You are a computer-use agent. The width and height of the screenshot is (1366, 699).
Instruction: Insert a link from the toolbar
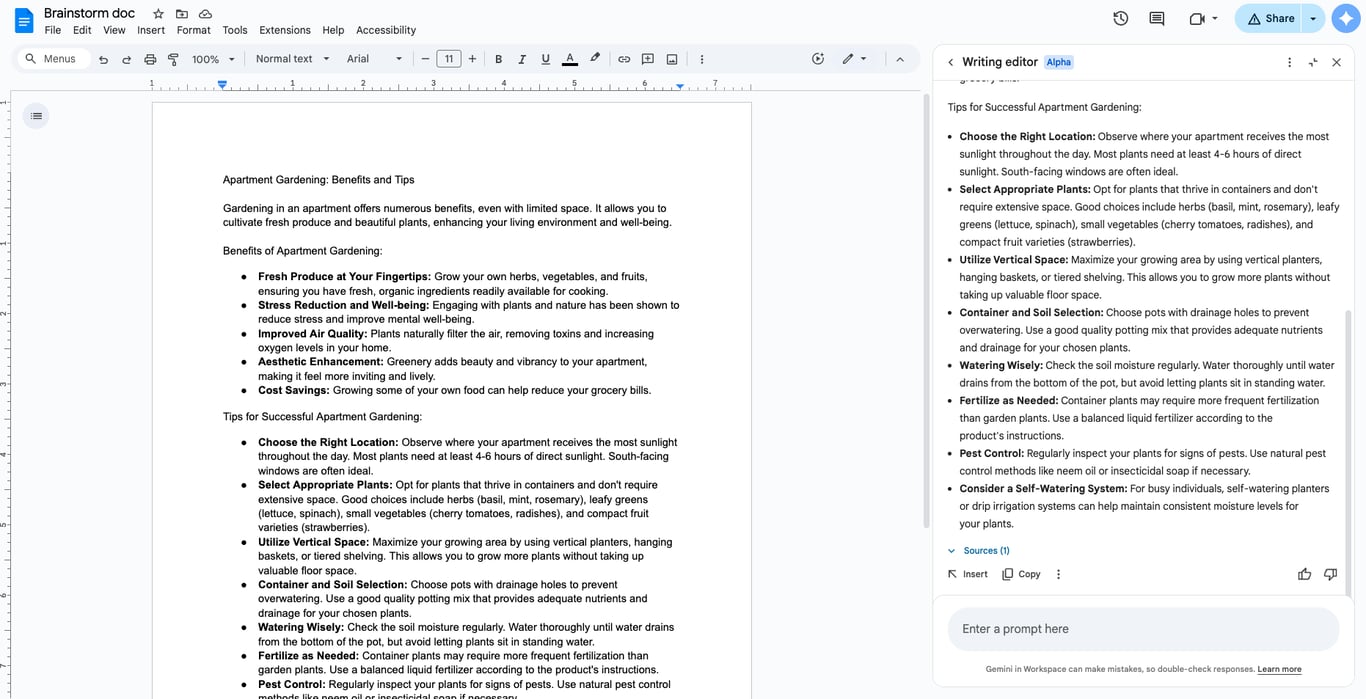(623, 59)
